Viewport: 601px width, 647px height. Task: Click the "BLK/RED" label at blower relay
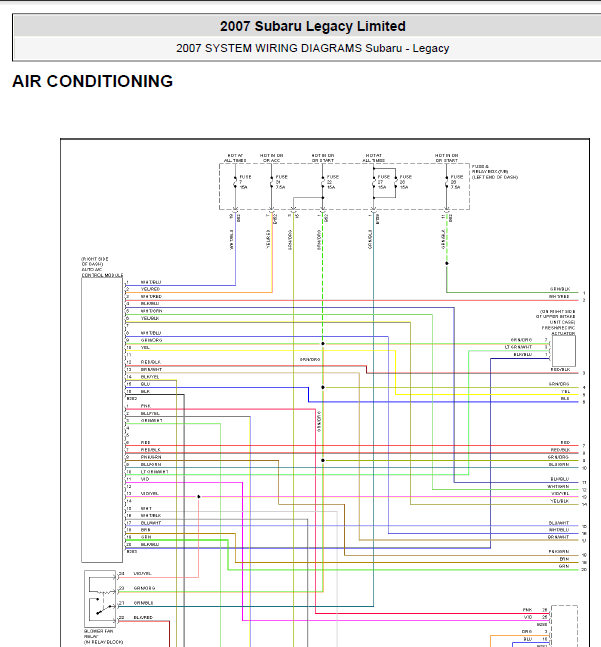[143, 618]
